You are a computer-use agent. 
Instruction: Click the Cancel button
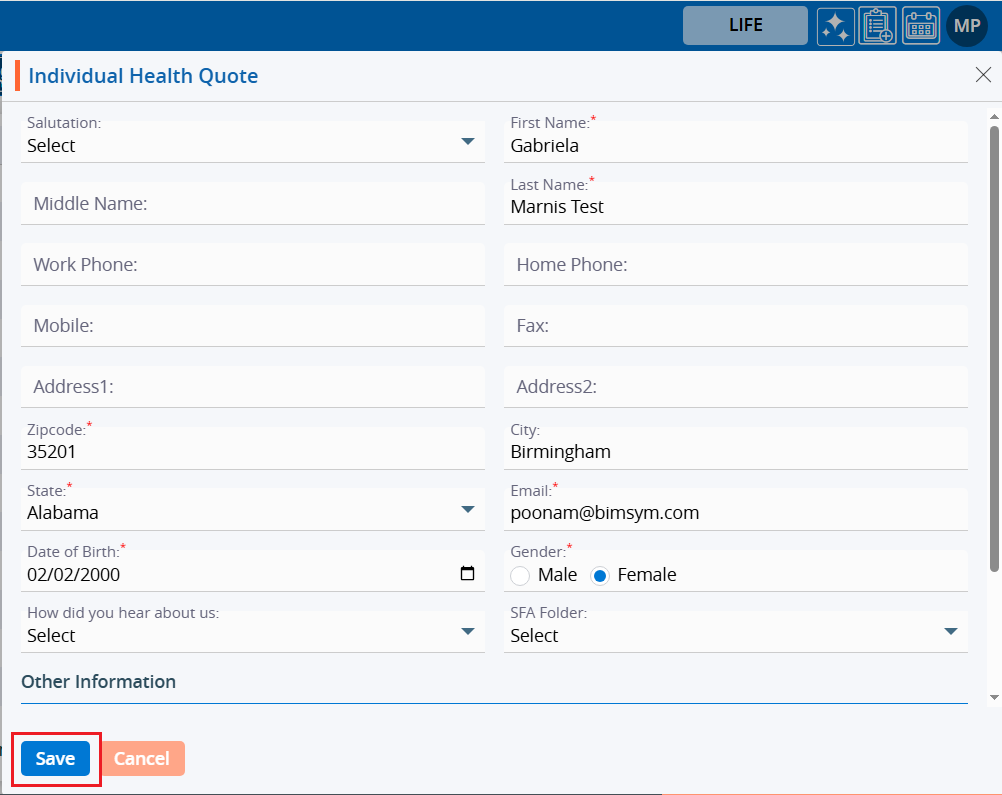tap(142, 759)
